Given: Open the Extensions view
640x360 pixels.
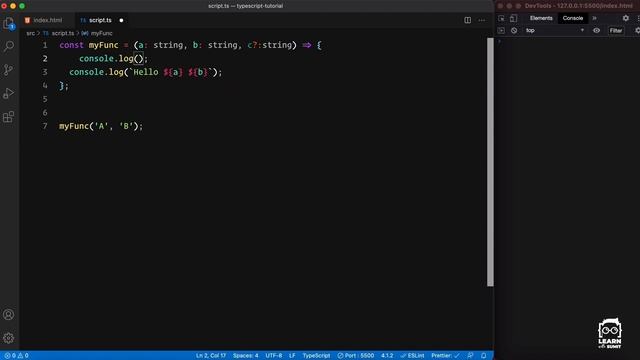Looking at the screenshot, I should click(9, 117).
